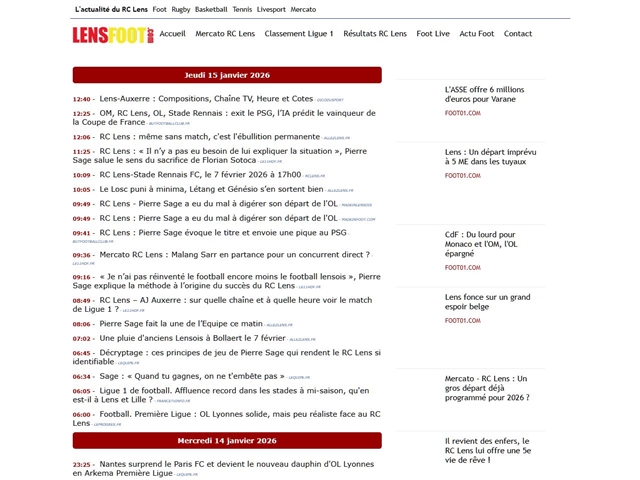Open sidebar 'Lens fonce sur un grand espoir belge'

(487, 302)
